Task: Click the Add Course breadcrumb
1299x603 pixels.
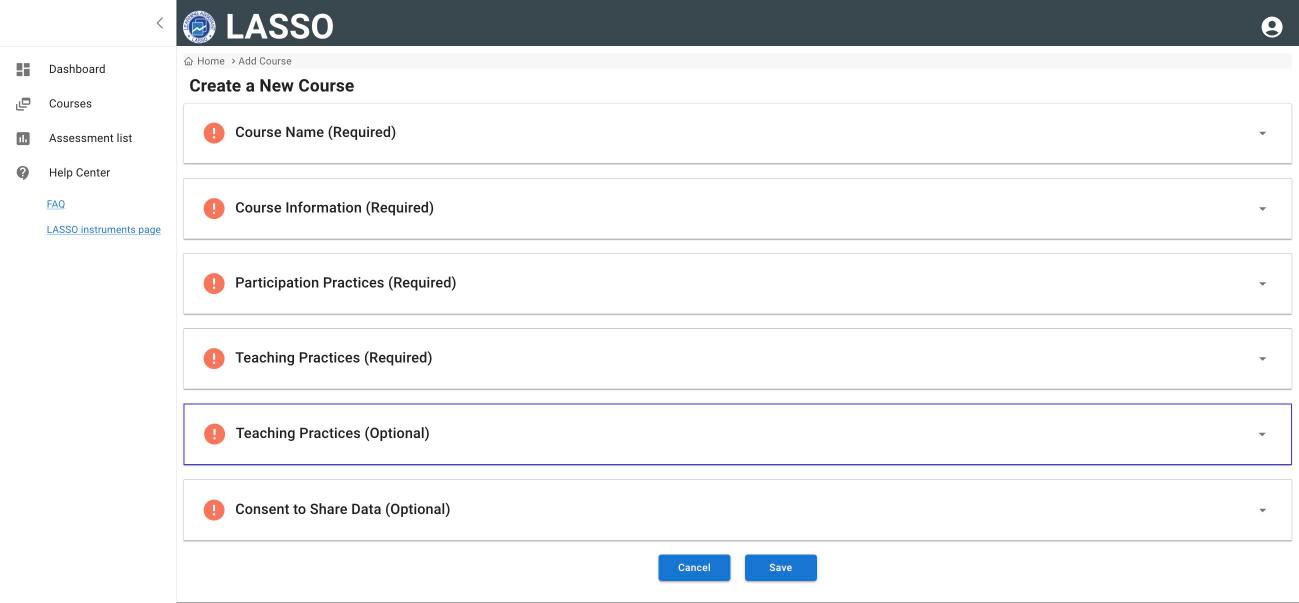Action: 265,61
